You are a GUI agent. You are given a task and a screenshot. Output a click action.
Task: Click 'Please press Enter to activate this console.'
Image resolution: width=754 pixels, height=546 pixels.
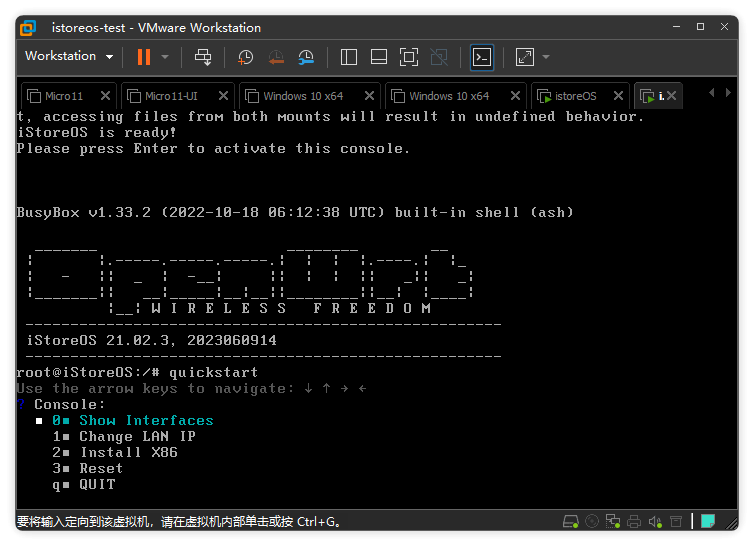coord(213,148)
